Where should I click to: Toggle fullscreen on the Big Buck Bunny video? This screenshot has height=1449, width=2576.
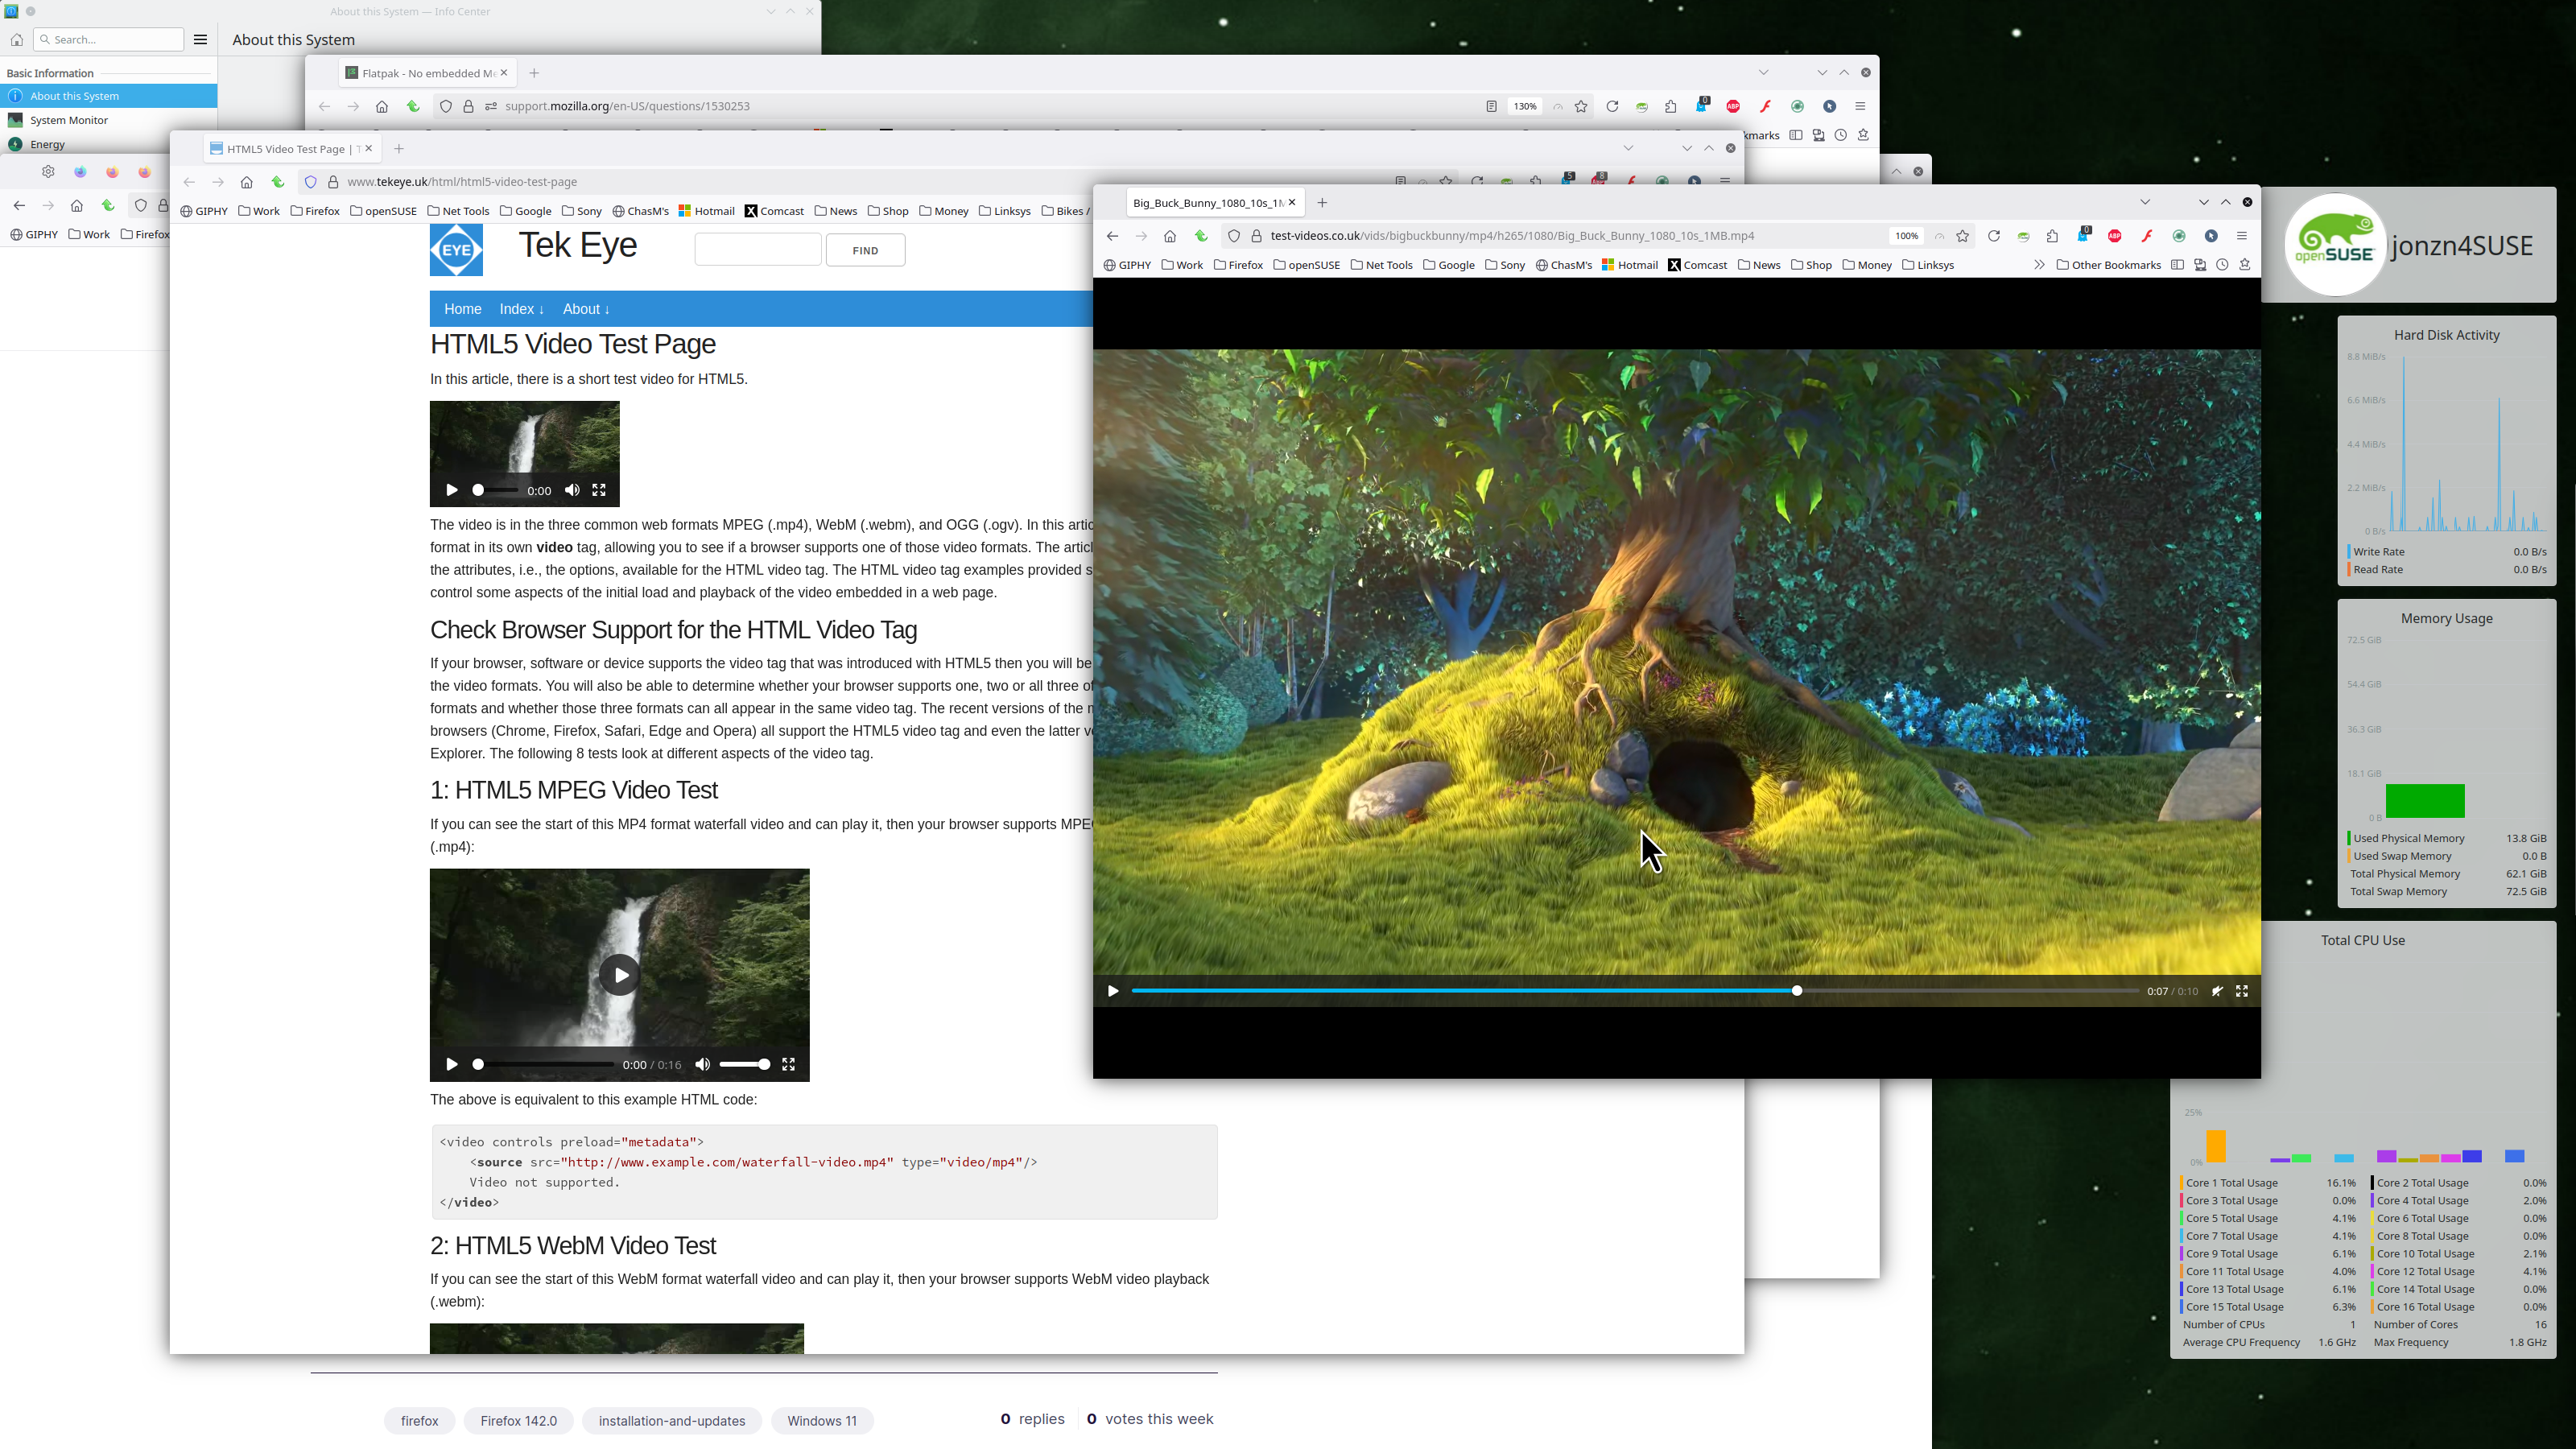pyautogui.click(x=2241, y=991)
